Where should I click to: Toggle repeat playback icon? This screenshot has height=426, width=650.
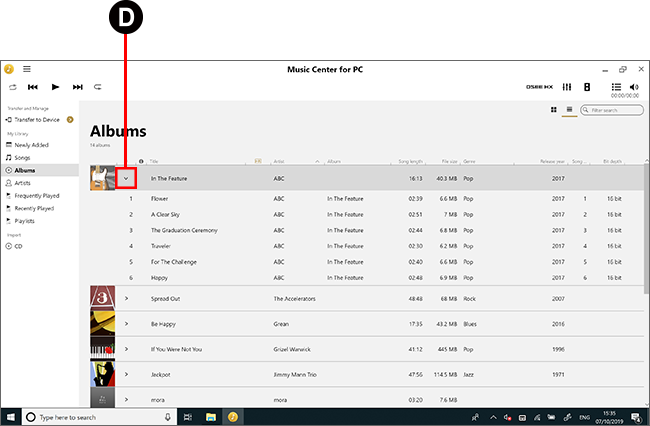(x=98, y=88)
